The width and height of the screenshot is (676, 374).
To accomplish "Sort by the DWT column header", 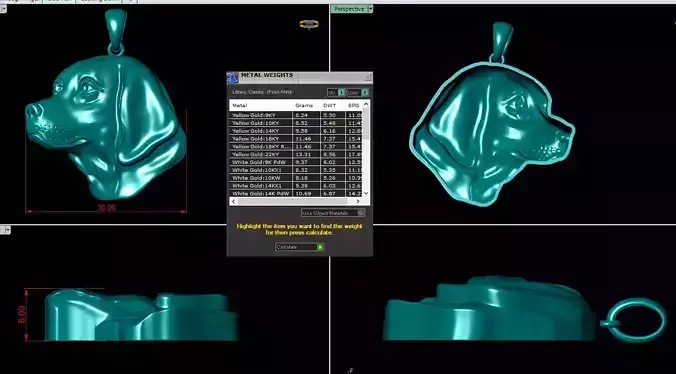I will tap(332, 106).
